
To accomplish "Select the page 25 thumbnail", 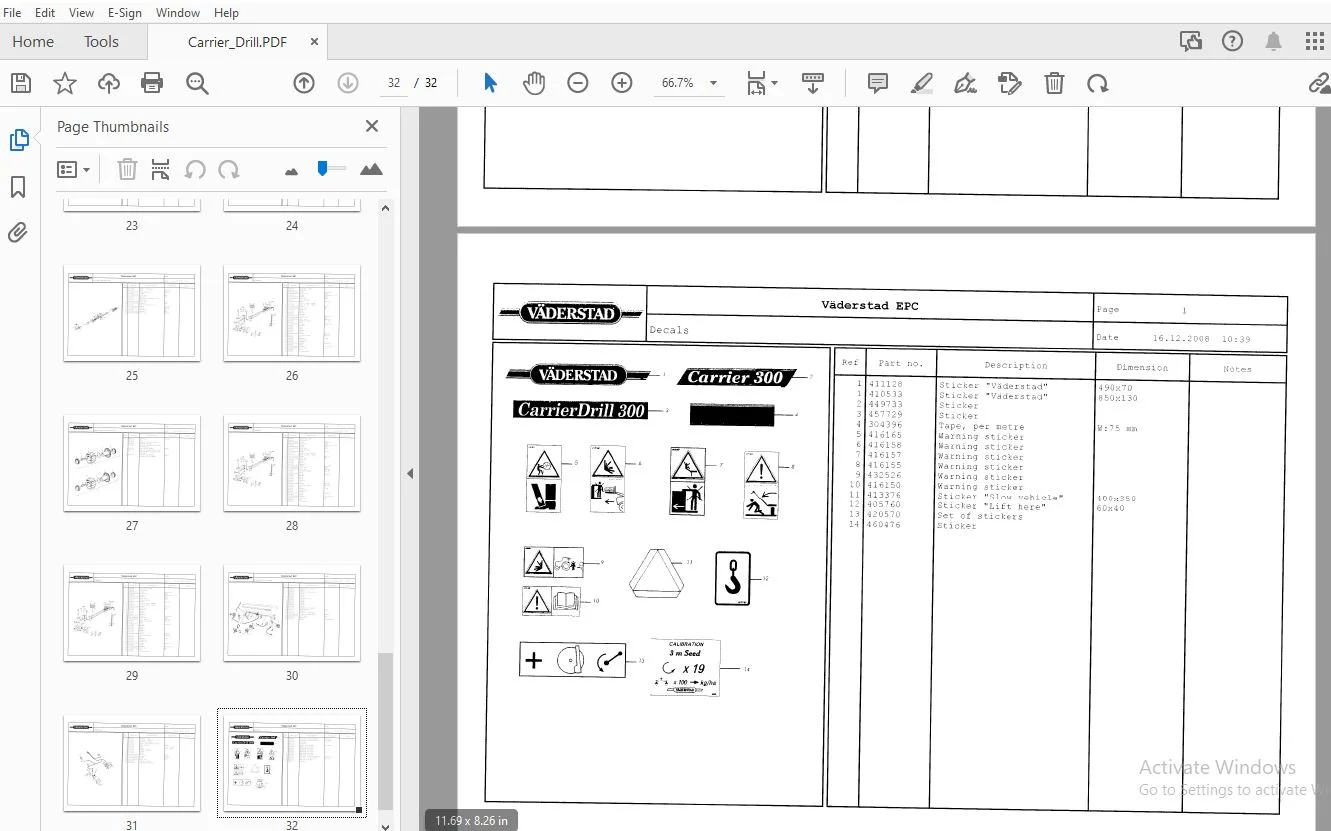I will (x=132, y=313).
